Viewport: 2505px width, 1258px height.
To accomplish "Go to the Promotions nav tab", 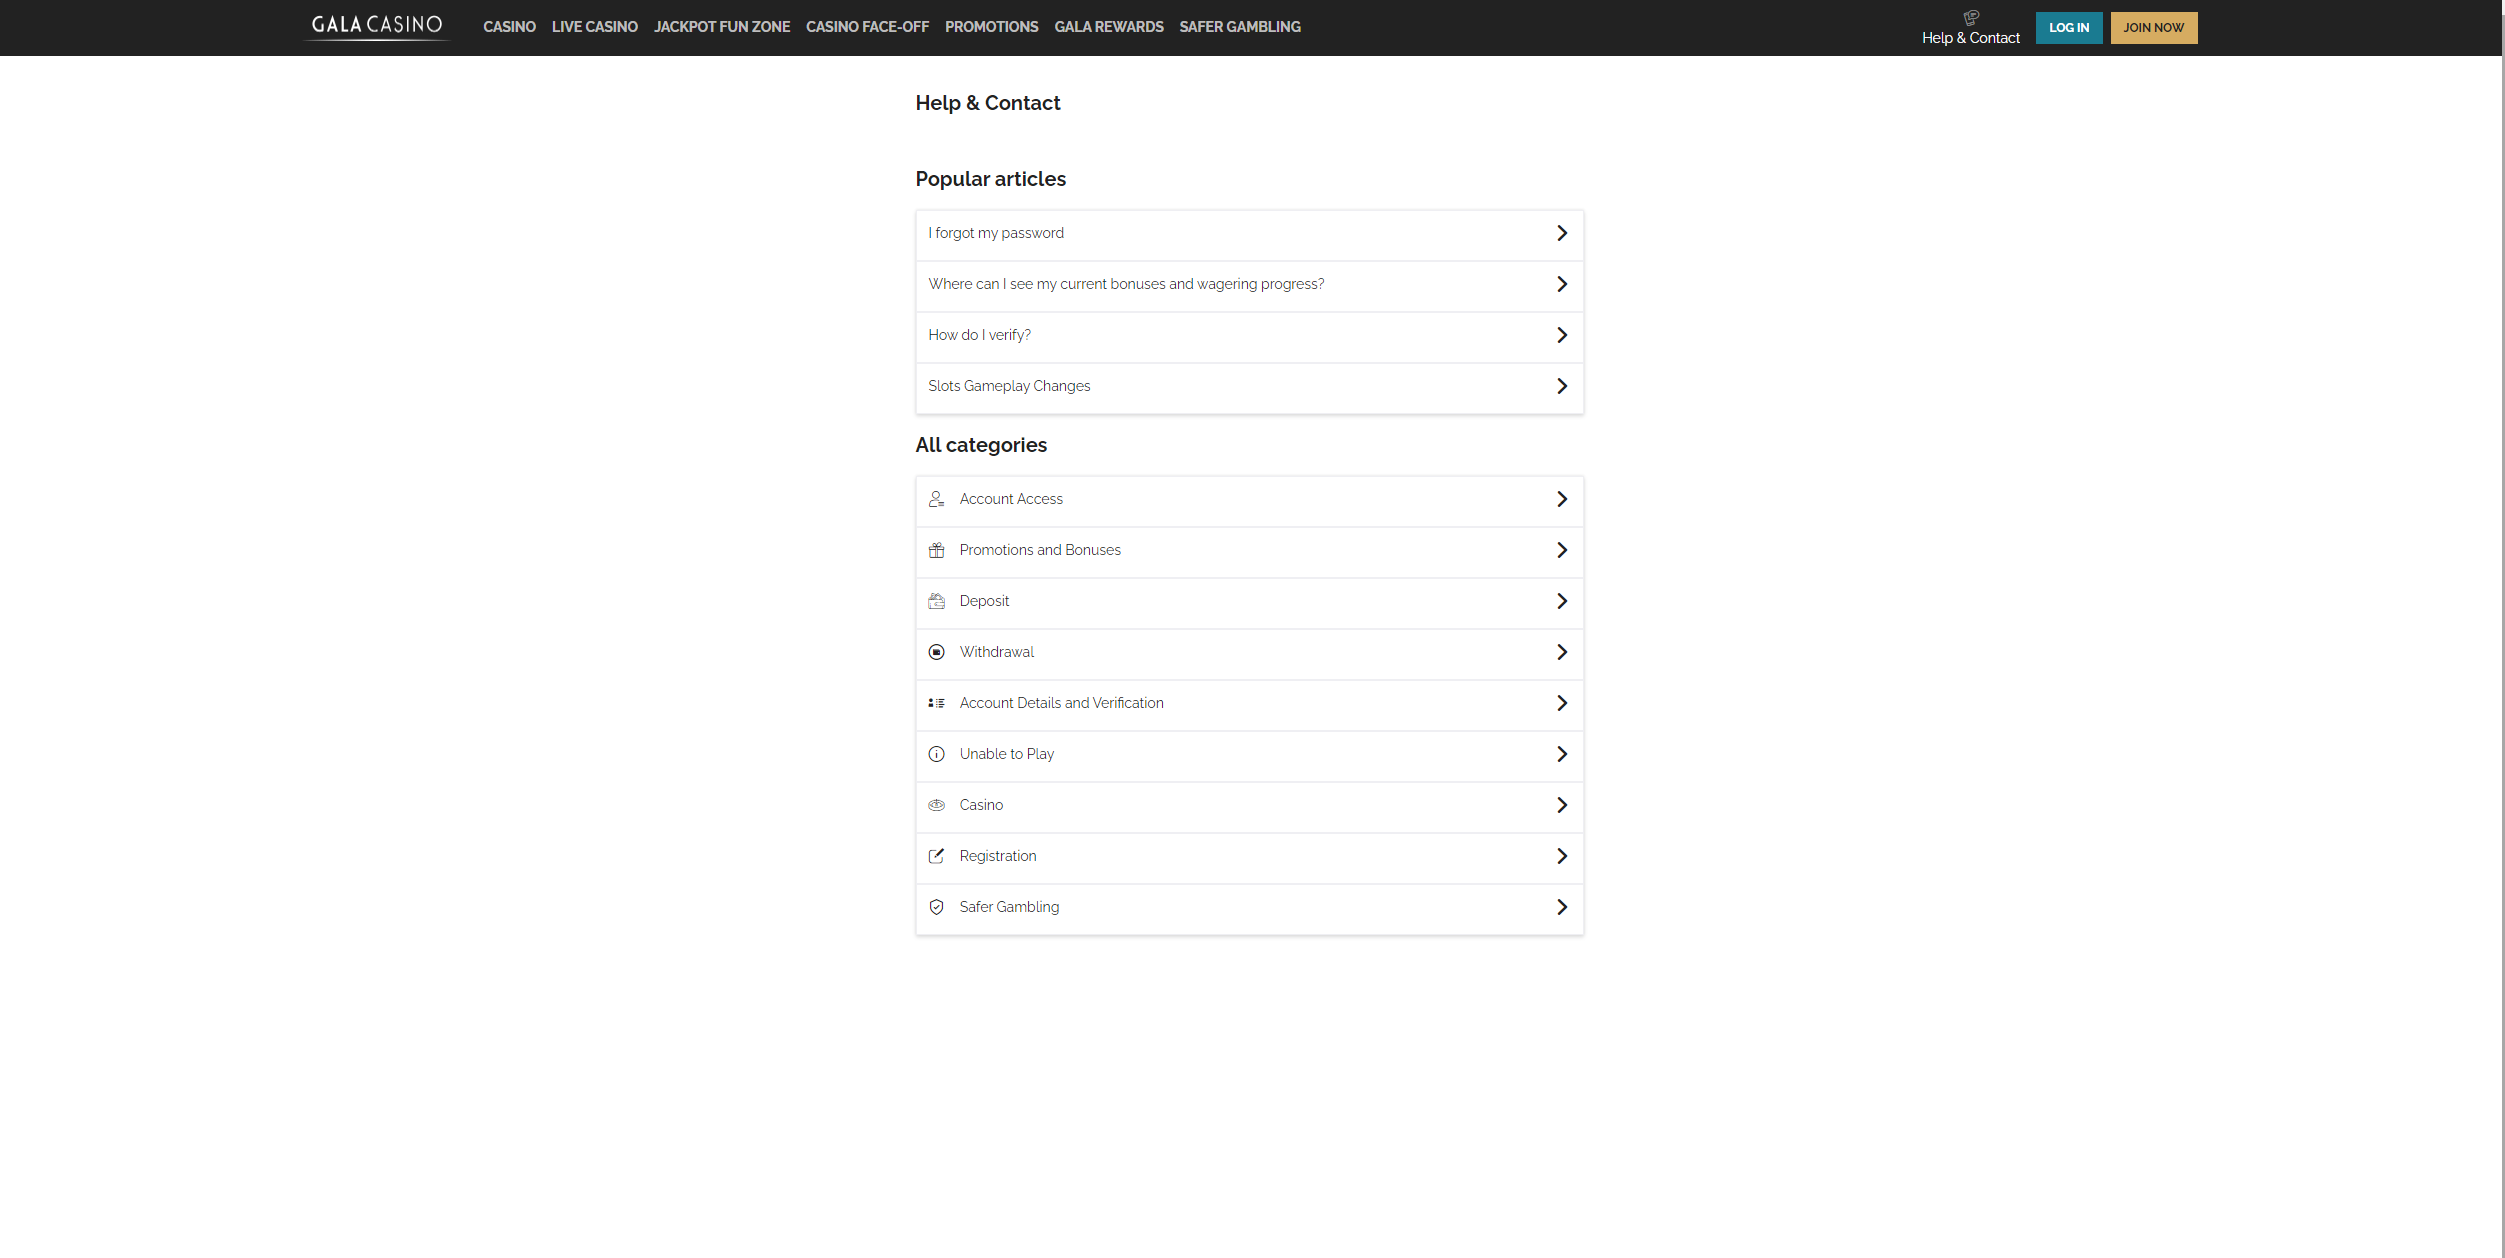I will 991,27.
